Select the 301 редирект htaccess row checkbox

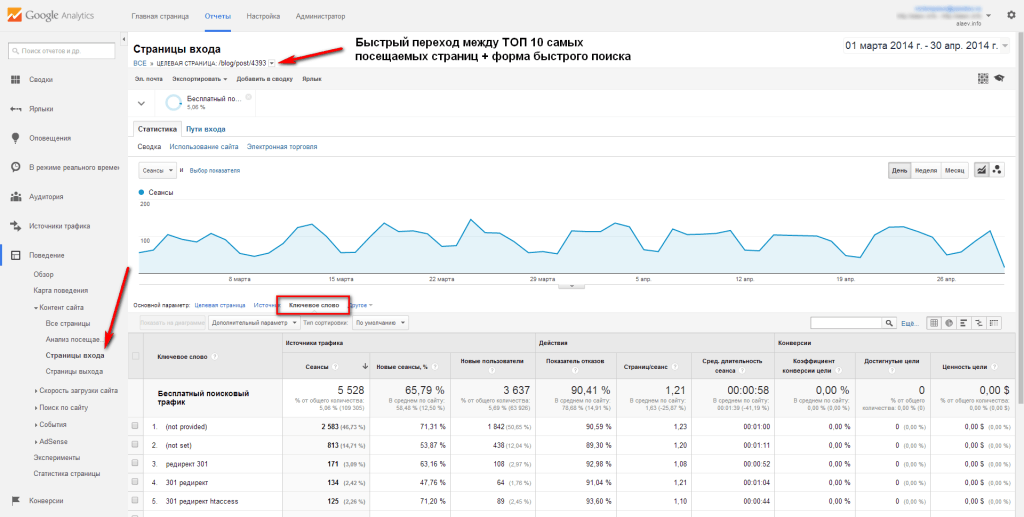click(x=135, y=502)
